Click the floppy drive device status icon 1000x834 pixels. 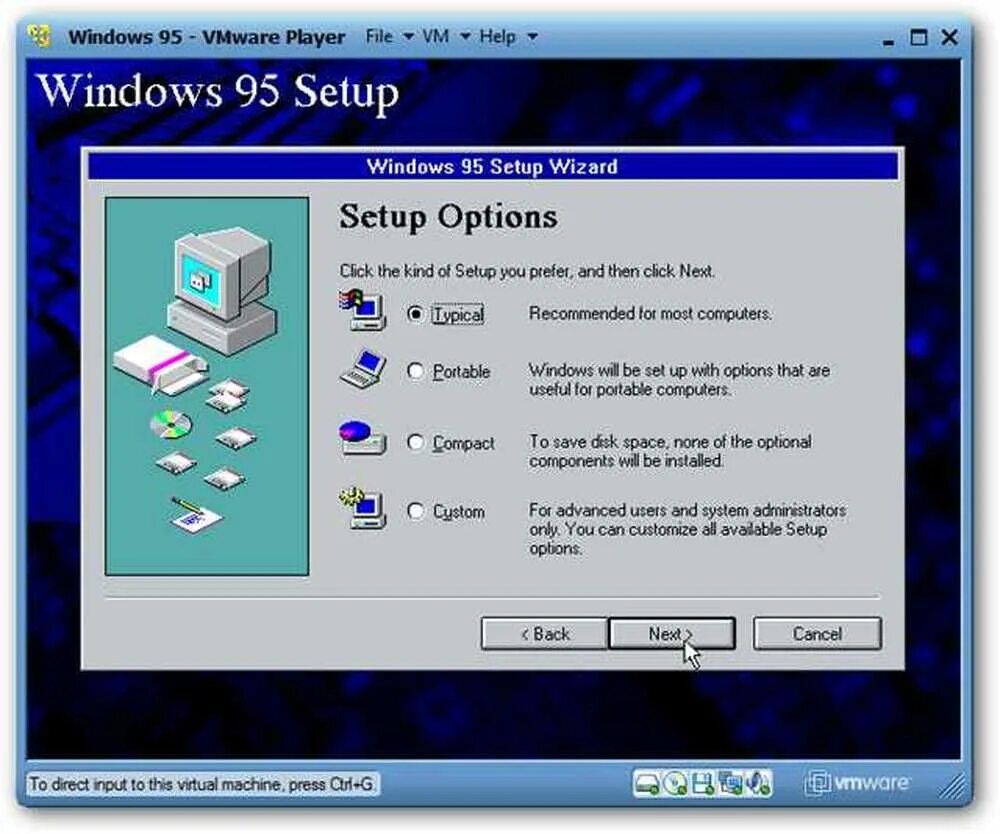pos(702,784)
